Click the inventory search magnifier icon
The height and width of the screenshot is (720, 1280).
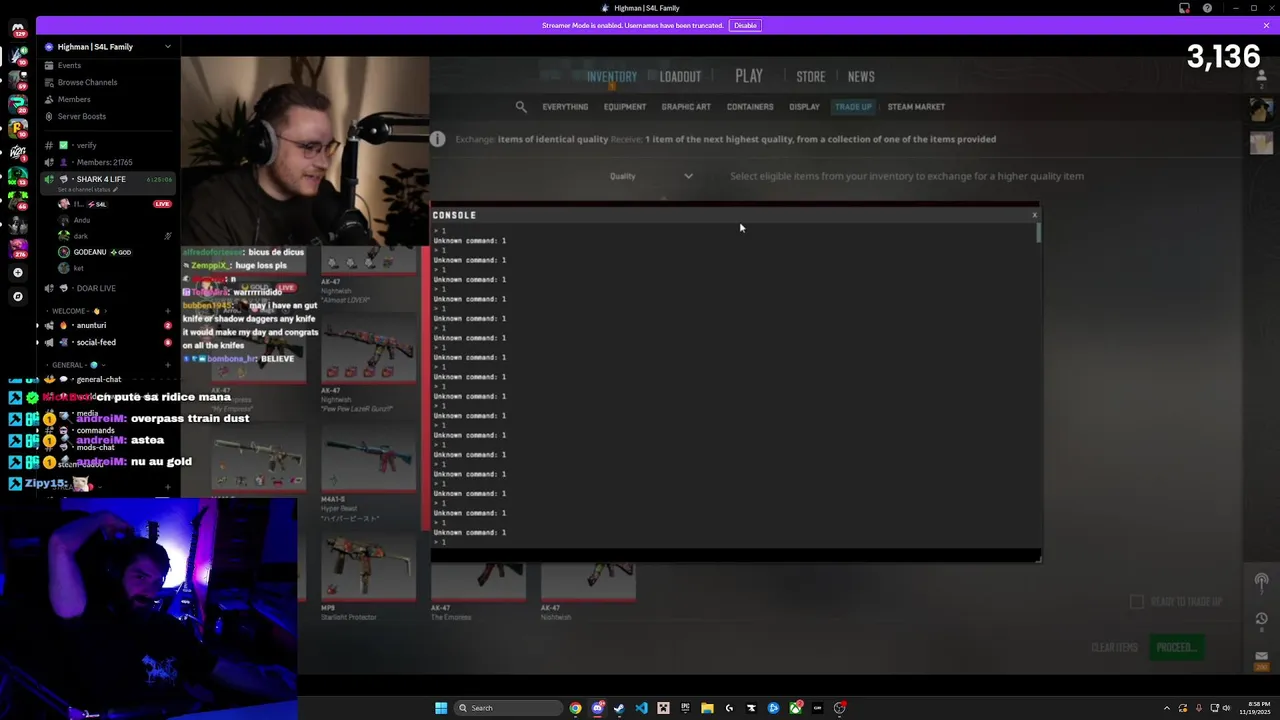coord(521,107)
